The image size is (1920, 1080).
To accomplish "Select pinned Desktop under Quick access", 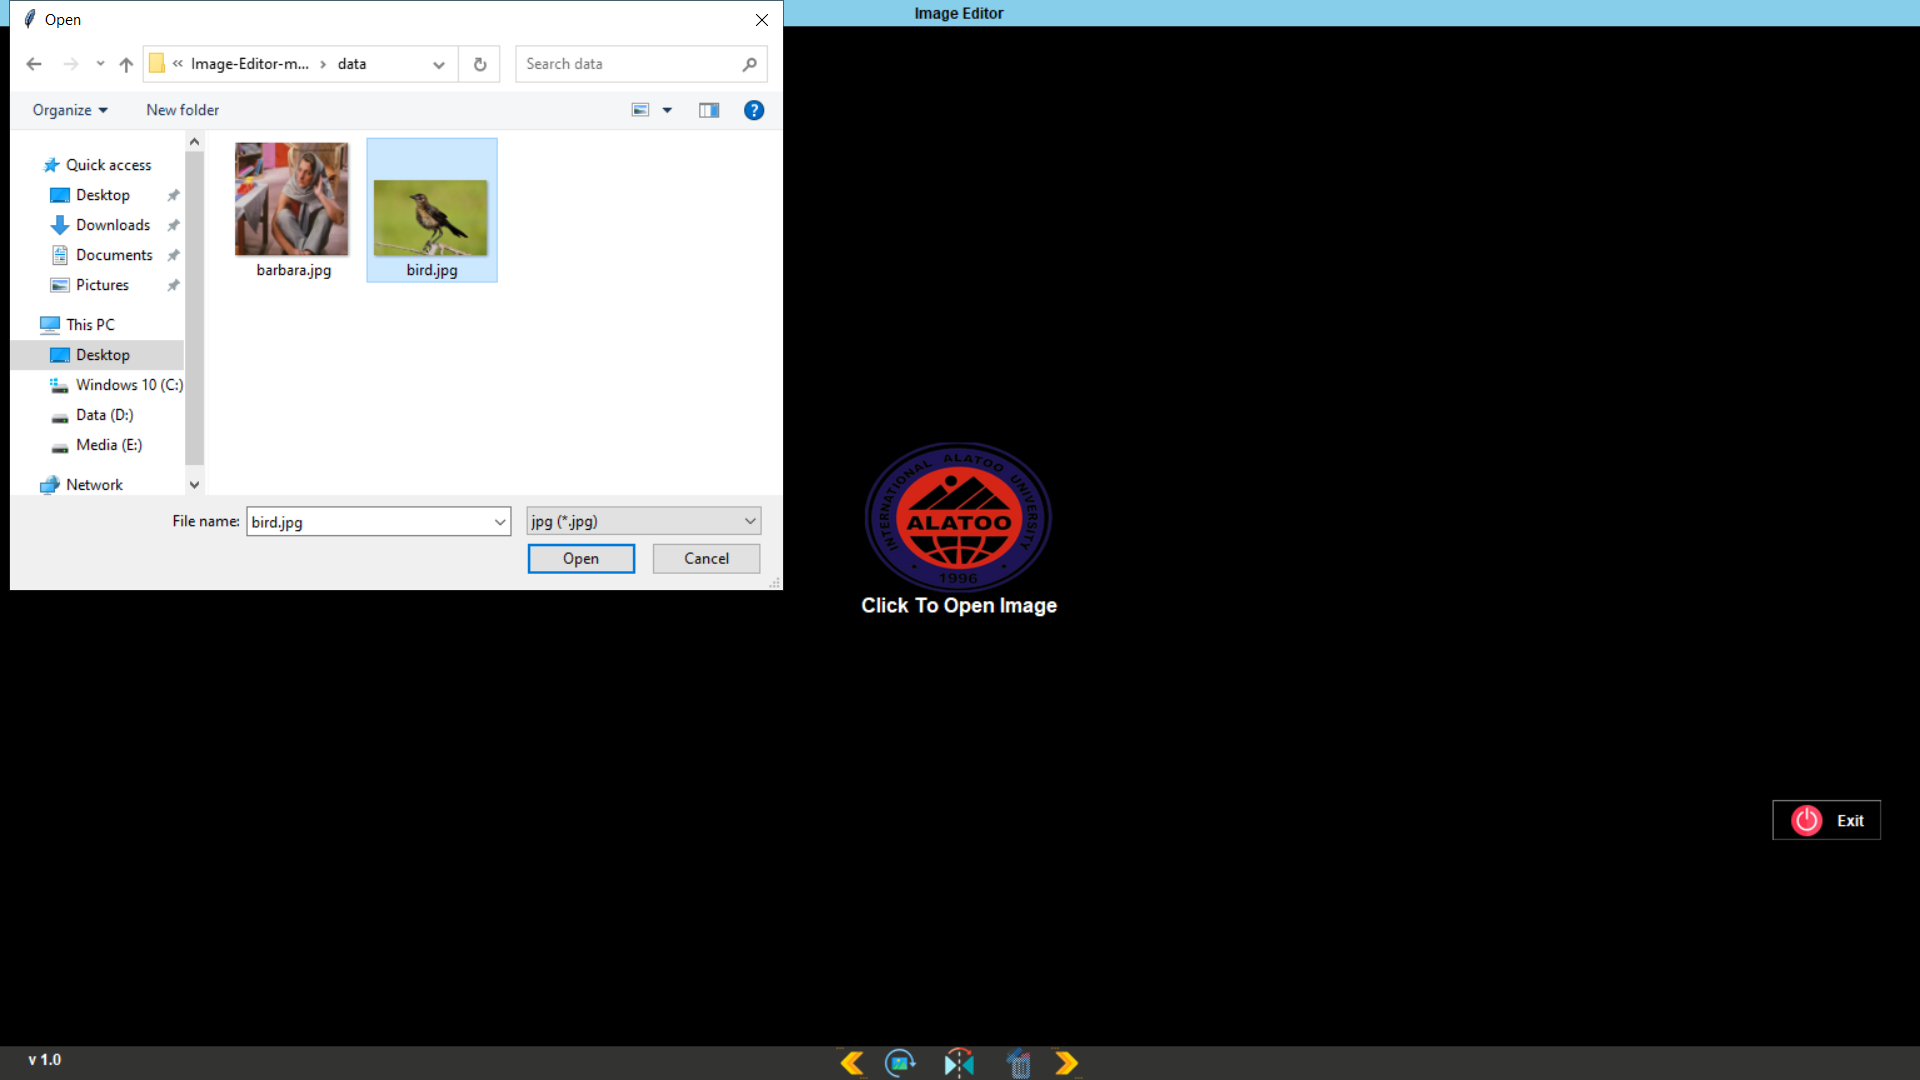I will (102, 195).
